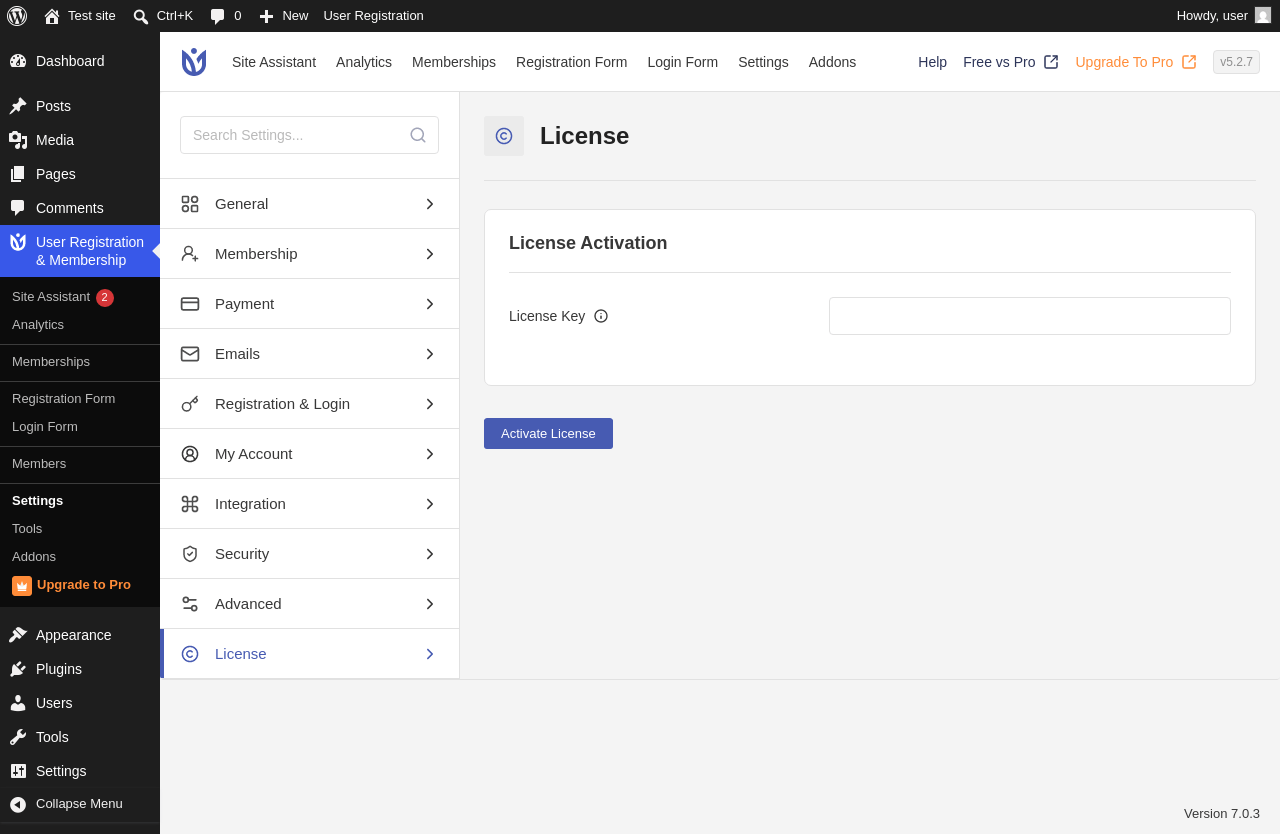Open the Free vs Pro link
This screenshot has height=834, width=1280.
tap(999, 62)
